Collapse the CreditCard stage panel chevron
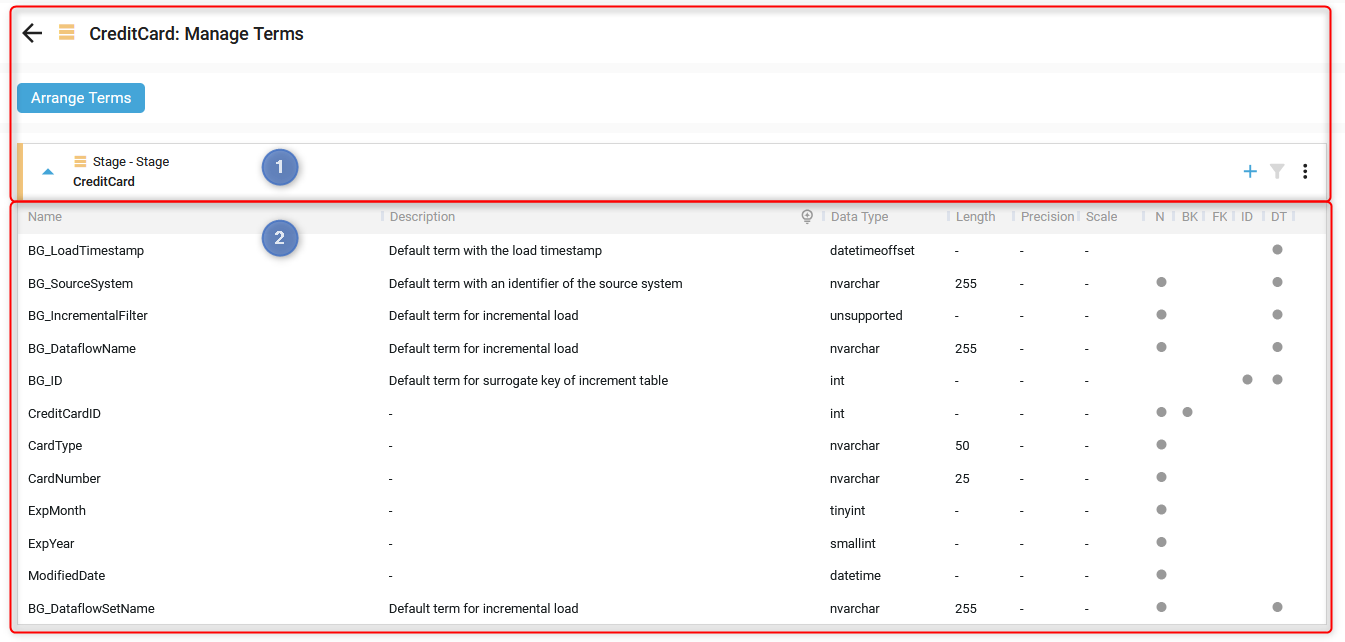 [48, 172]
